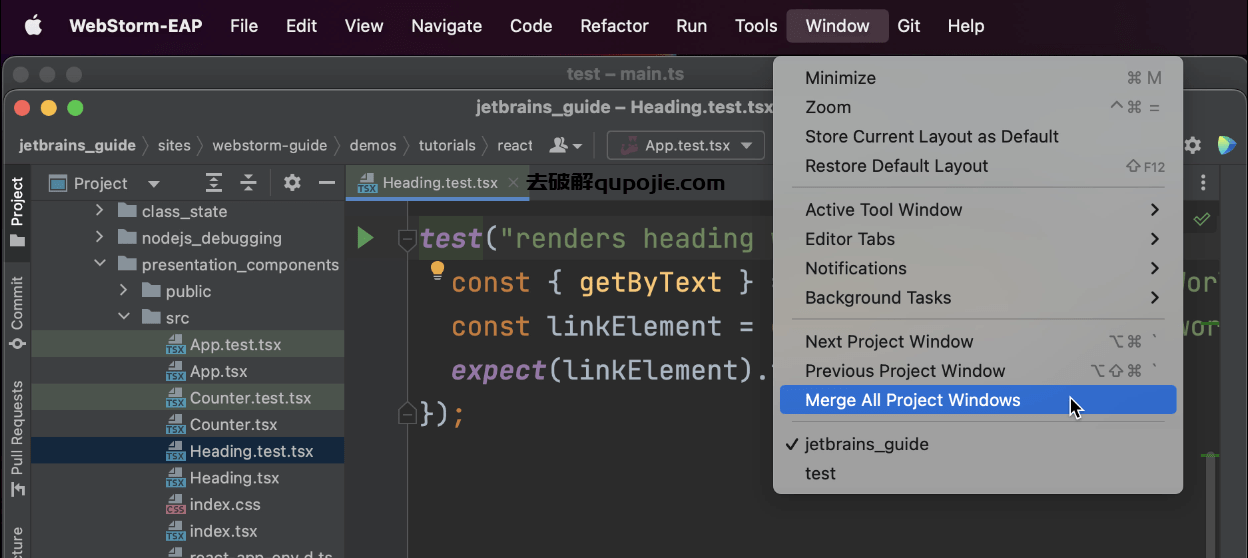Open the Editor Tabs submenu
The height and width of the screenshot is (558, 1248).
pyautogui.click(x=978, y=239)
